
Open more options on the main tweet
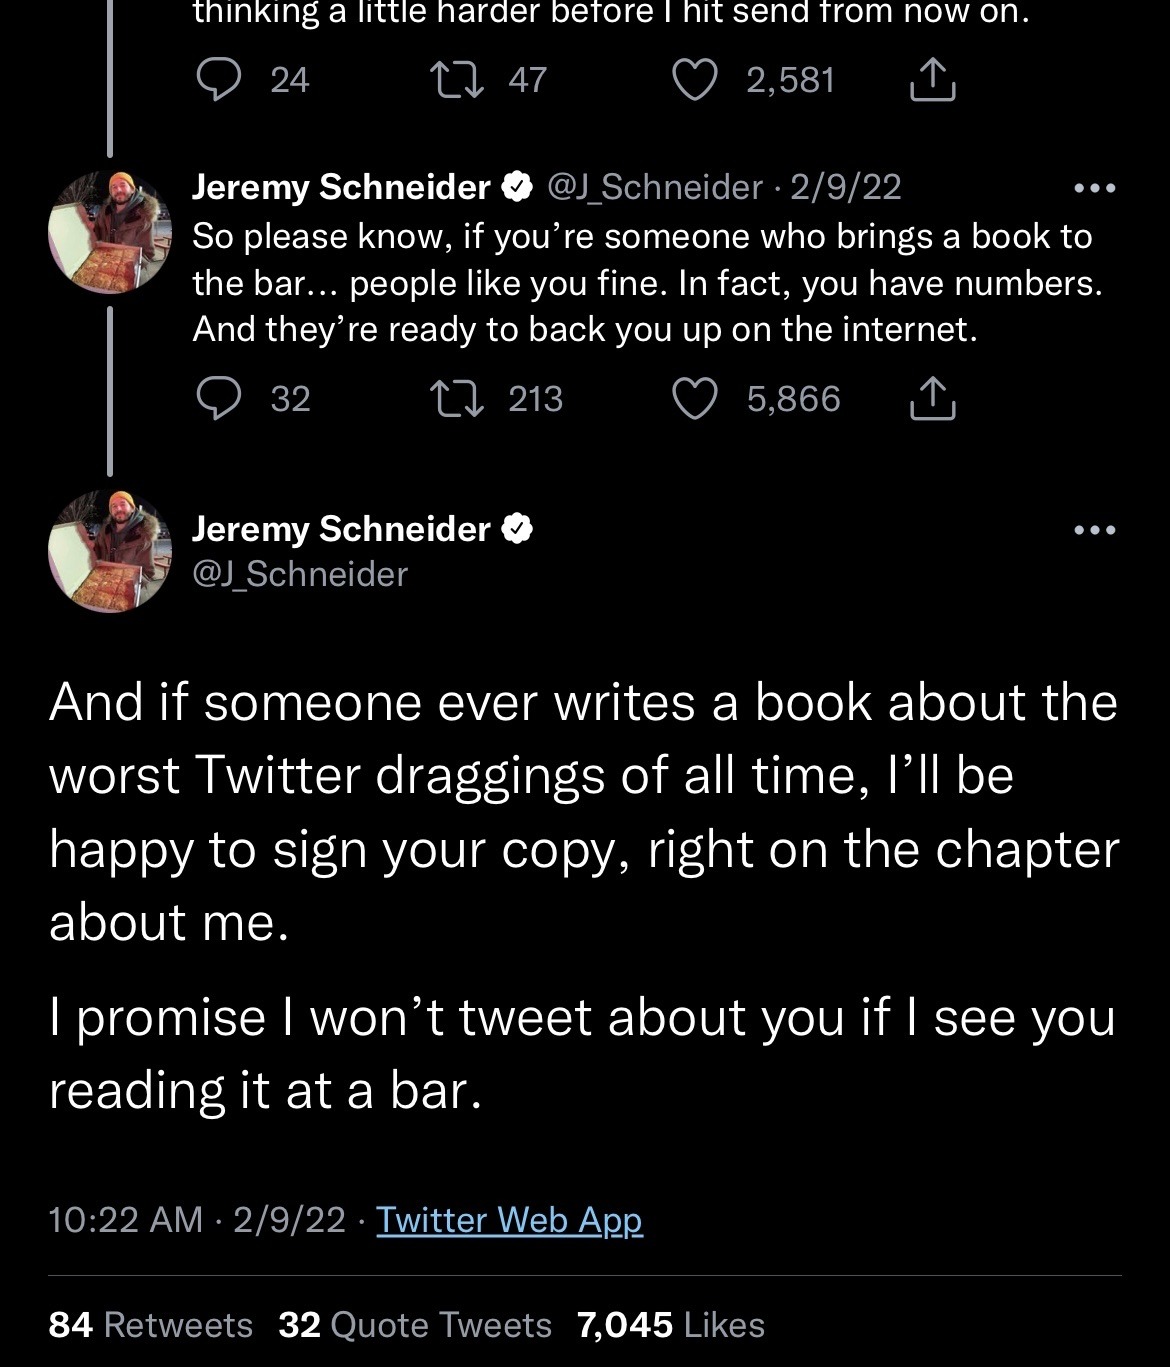click(x=1094, y=530)
